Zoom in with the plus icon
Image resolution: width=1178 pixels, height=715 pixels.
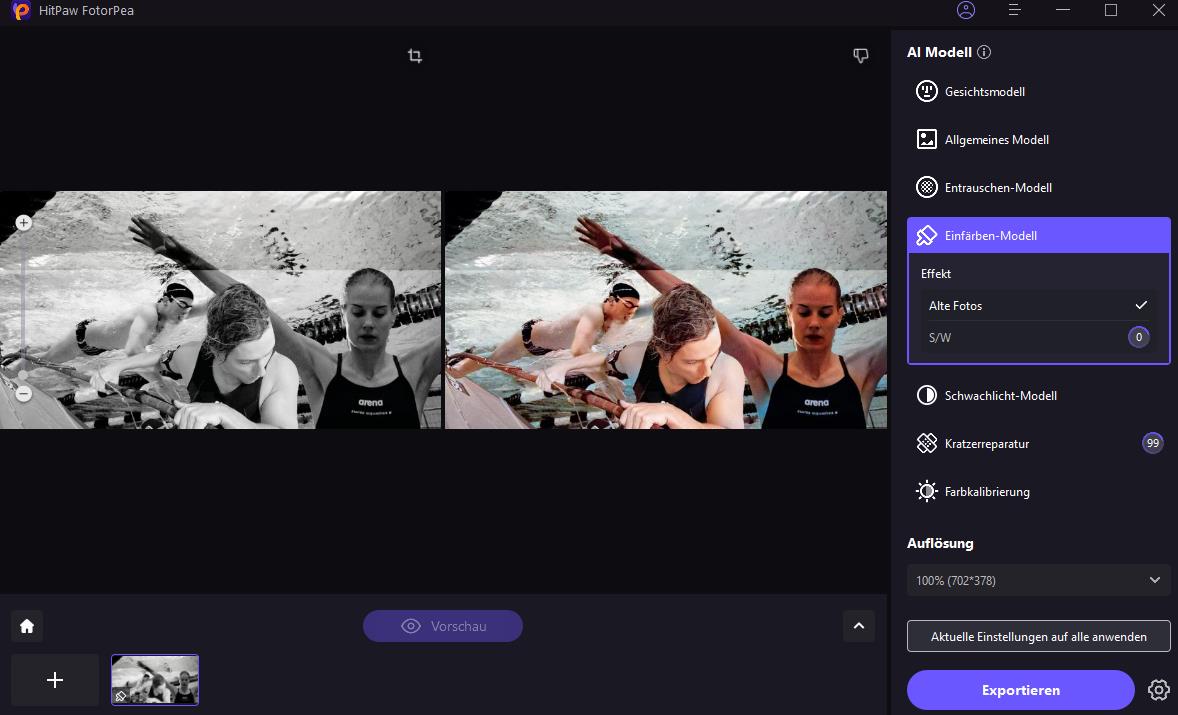tap(23, 222)
